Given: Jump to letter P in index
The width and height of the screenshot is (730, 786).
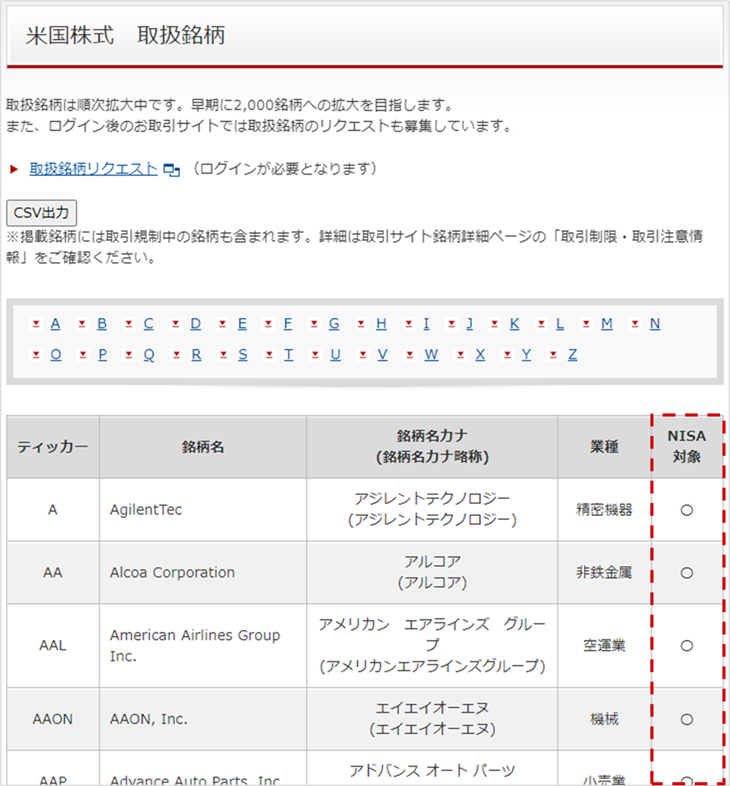Looking at the screenshot, I should click(102, 354).
